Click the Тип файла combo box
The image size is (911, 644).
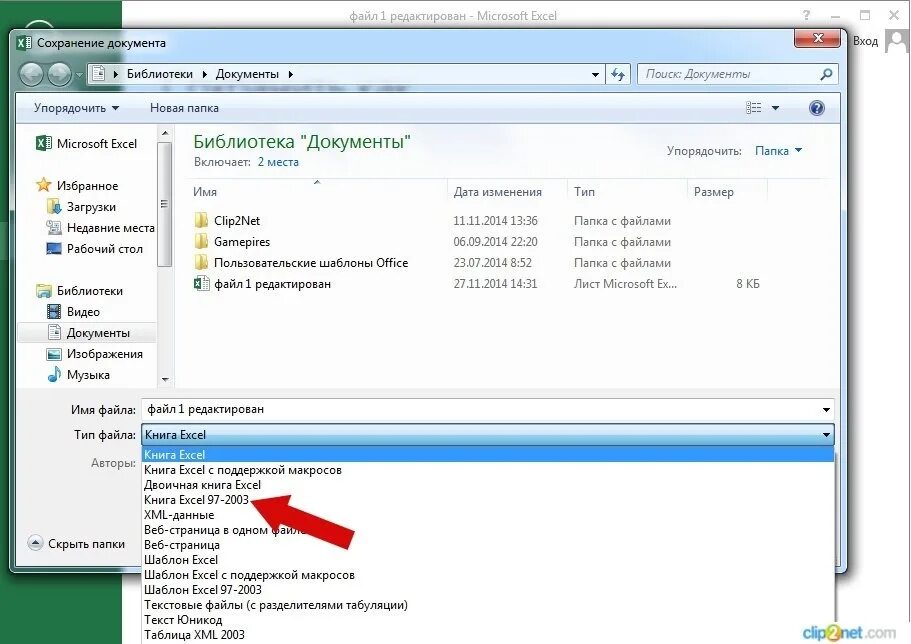click(487, 434)
